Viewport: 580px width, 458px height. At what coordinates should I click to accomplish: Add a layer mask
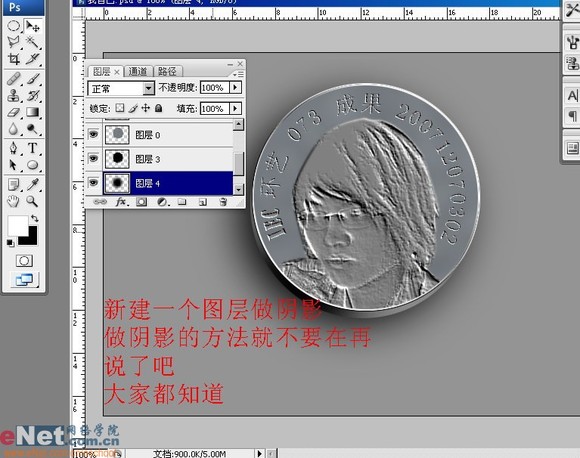[x=142, y=202]
